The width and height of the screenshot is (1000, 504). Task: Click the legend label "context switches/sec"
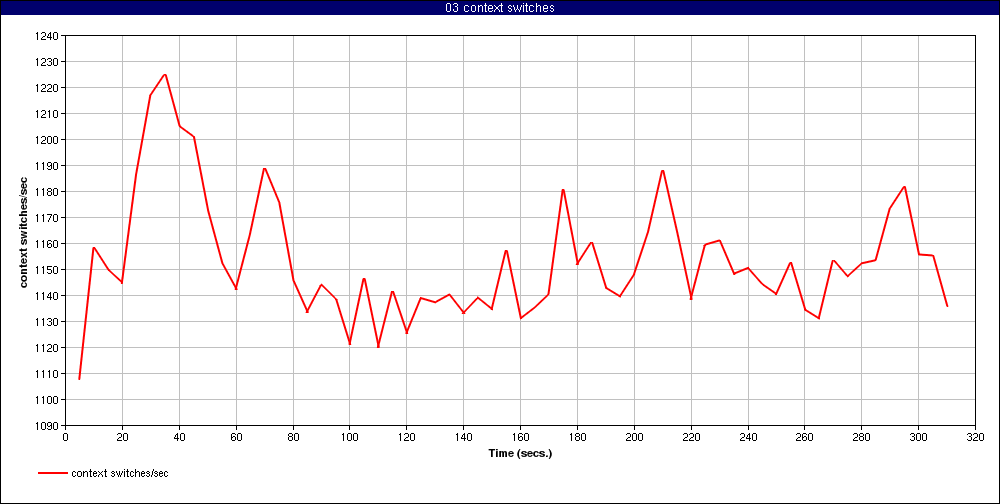pos(120,473)
